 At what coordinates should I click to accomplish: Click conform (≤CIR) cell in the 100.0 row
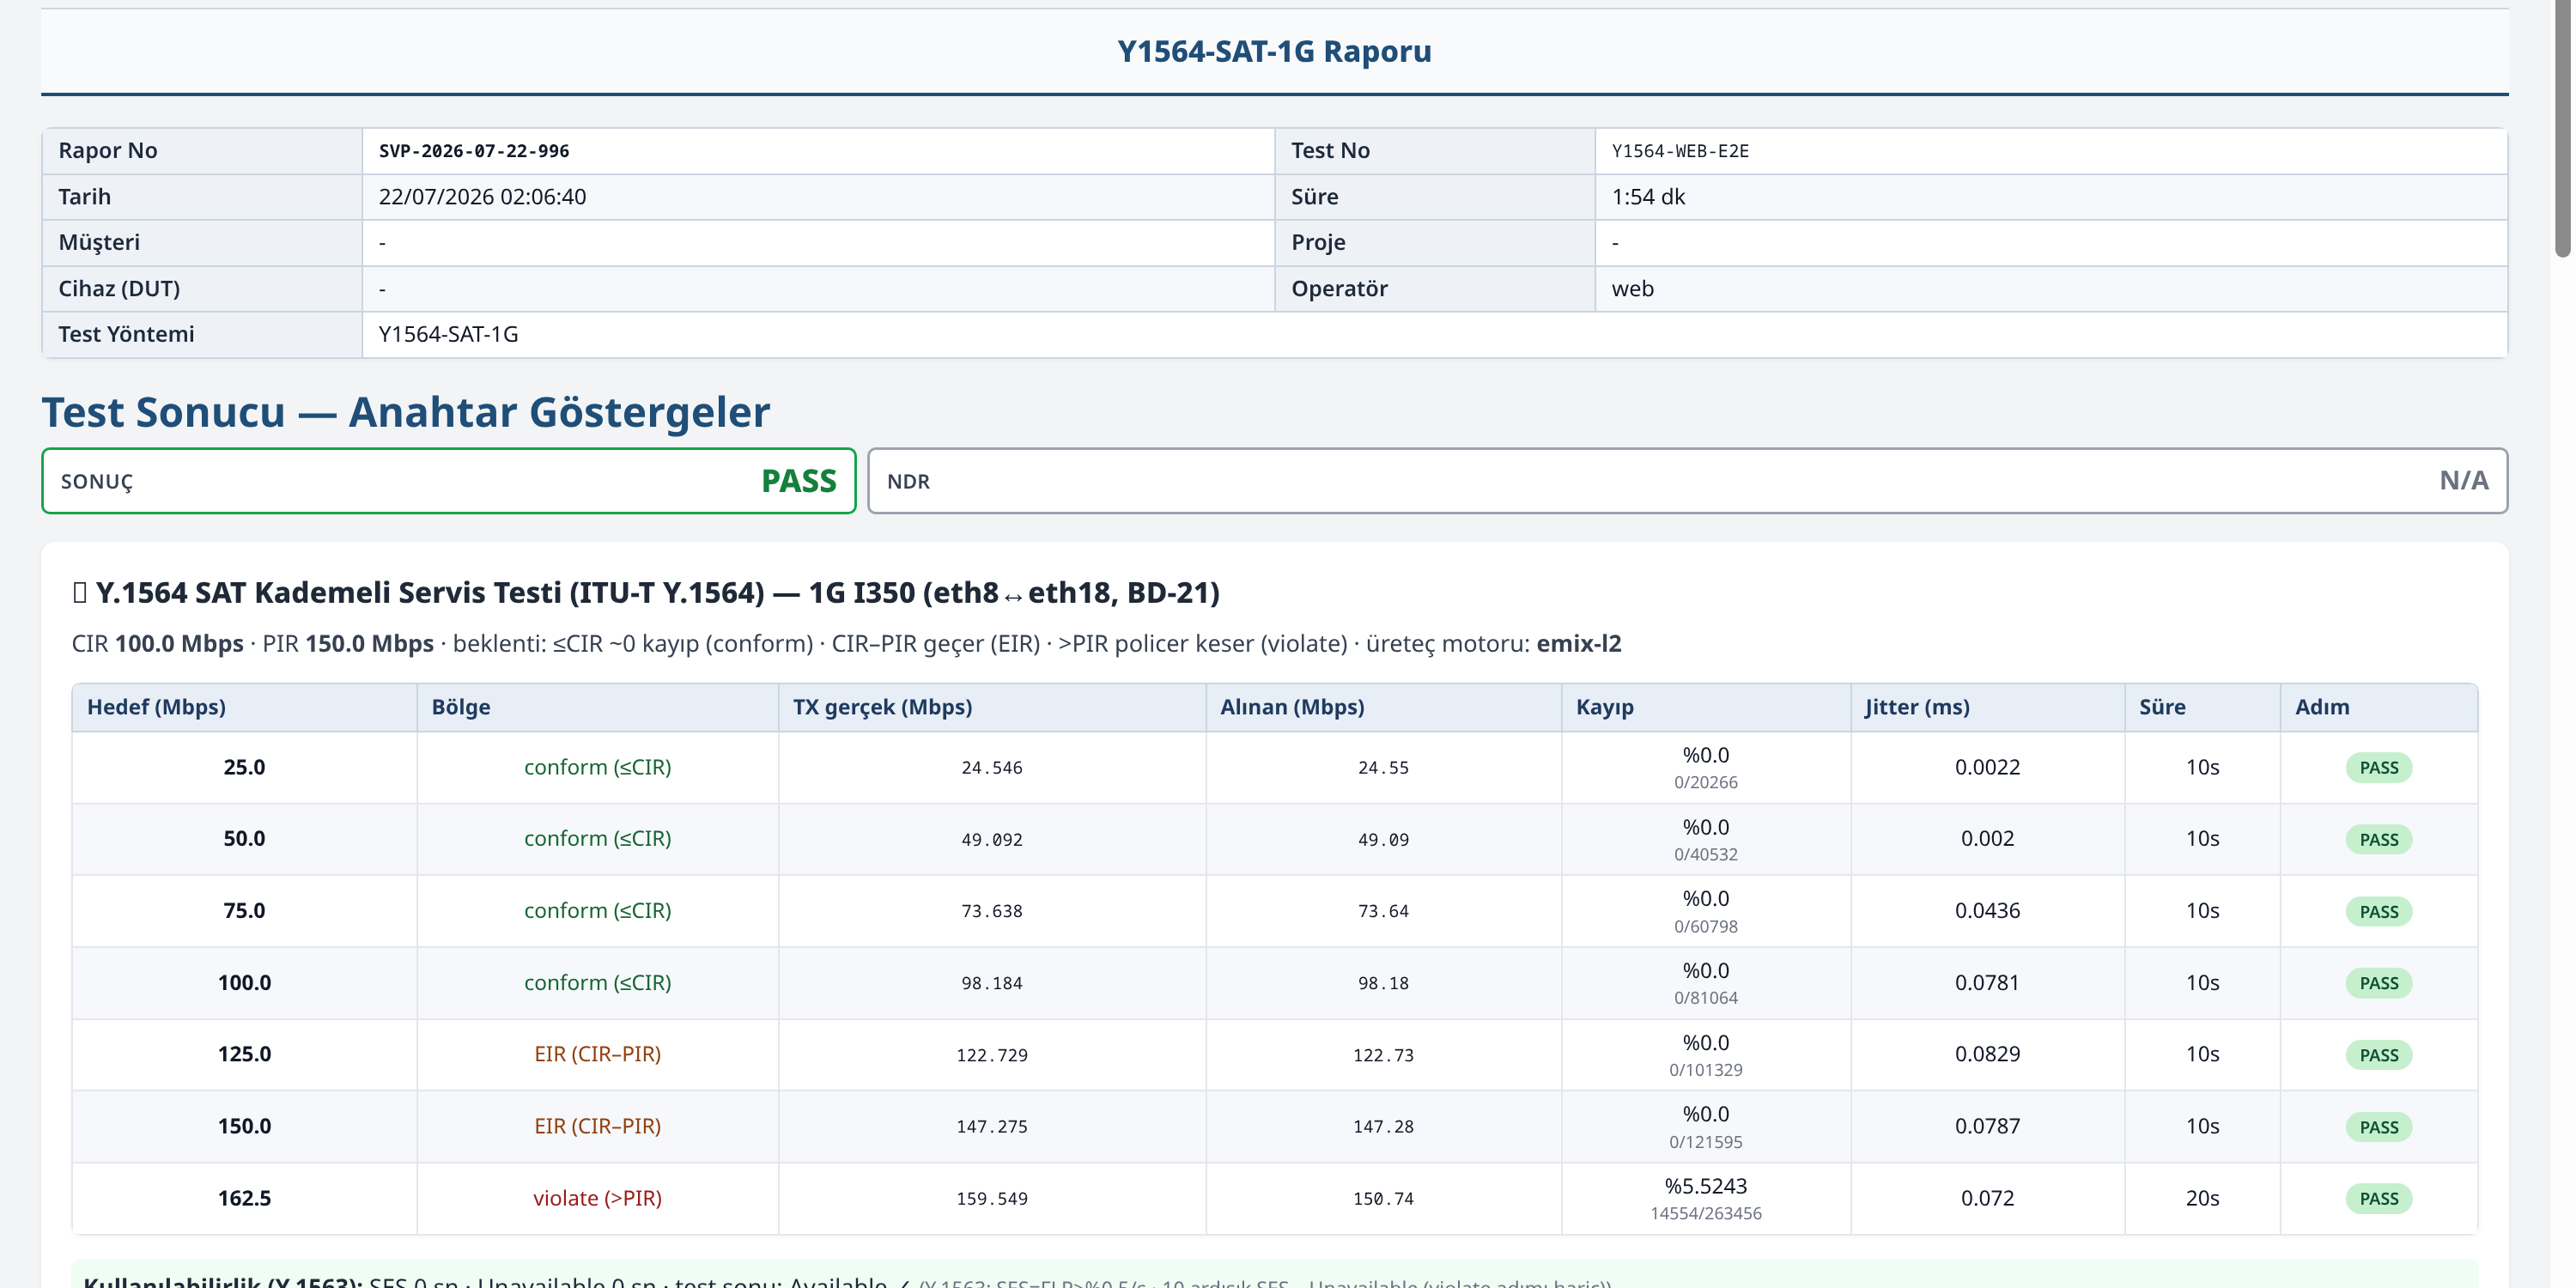coord(597,983)
